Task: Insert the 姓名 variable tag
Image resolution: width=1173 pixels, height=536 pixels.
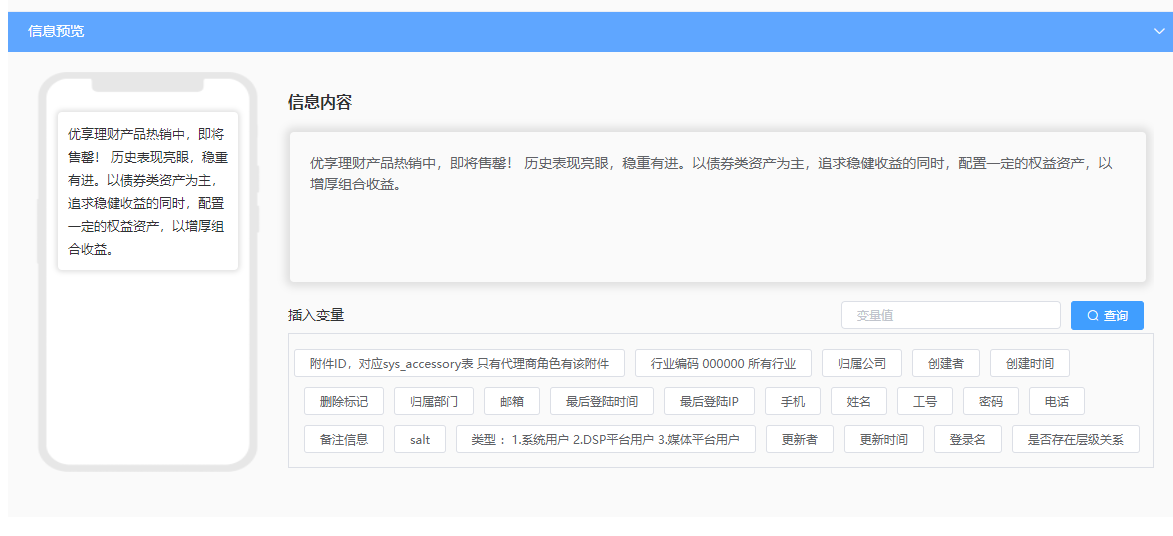Action: [859, 401]
